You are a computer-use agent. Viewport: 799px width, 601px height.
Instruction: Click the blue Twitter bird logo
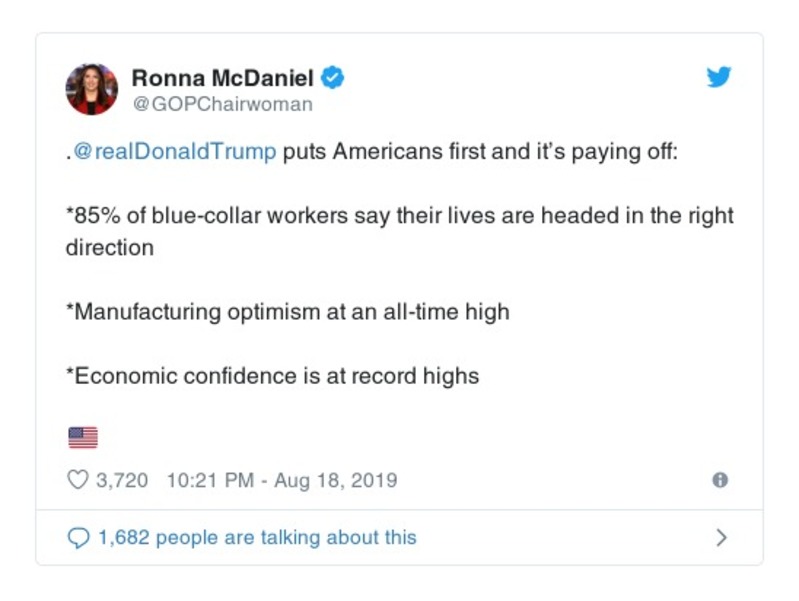[x=719, y=77]
